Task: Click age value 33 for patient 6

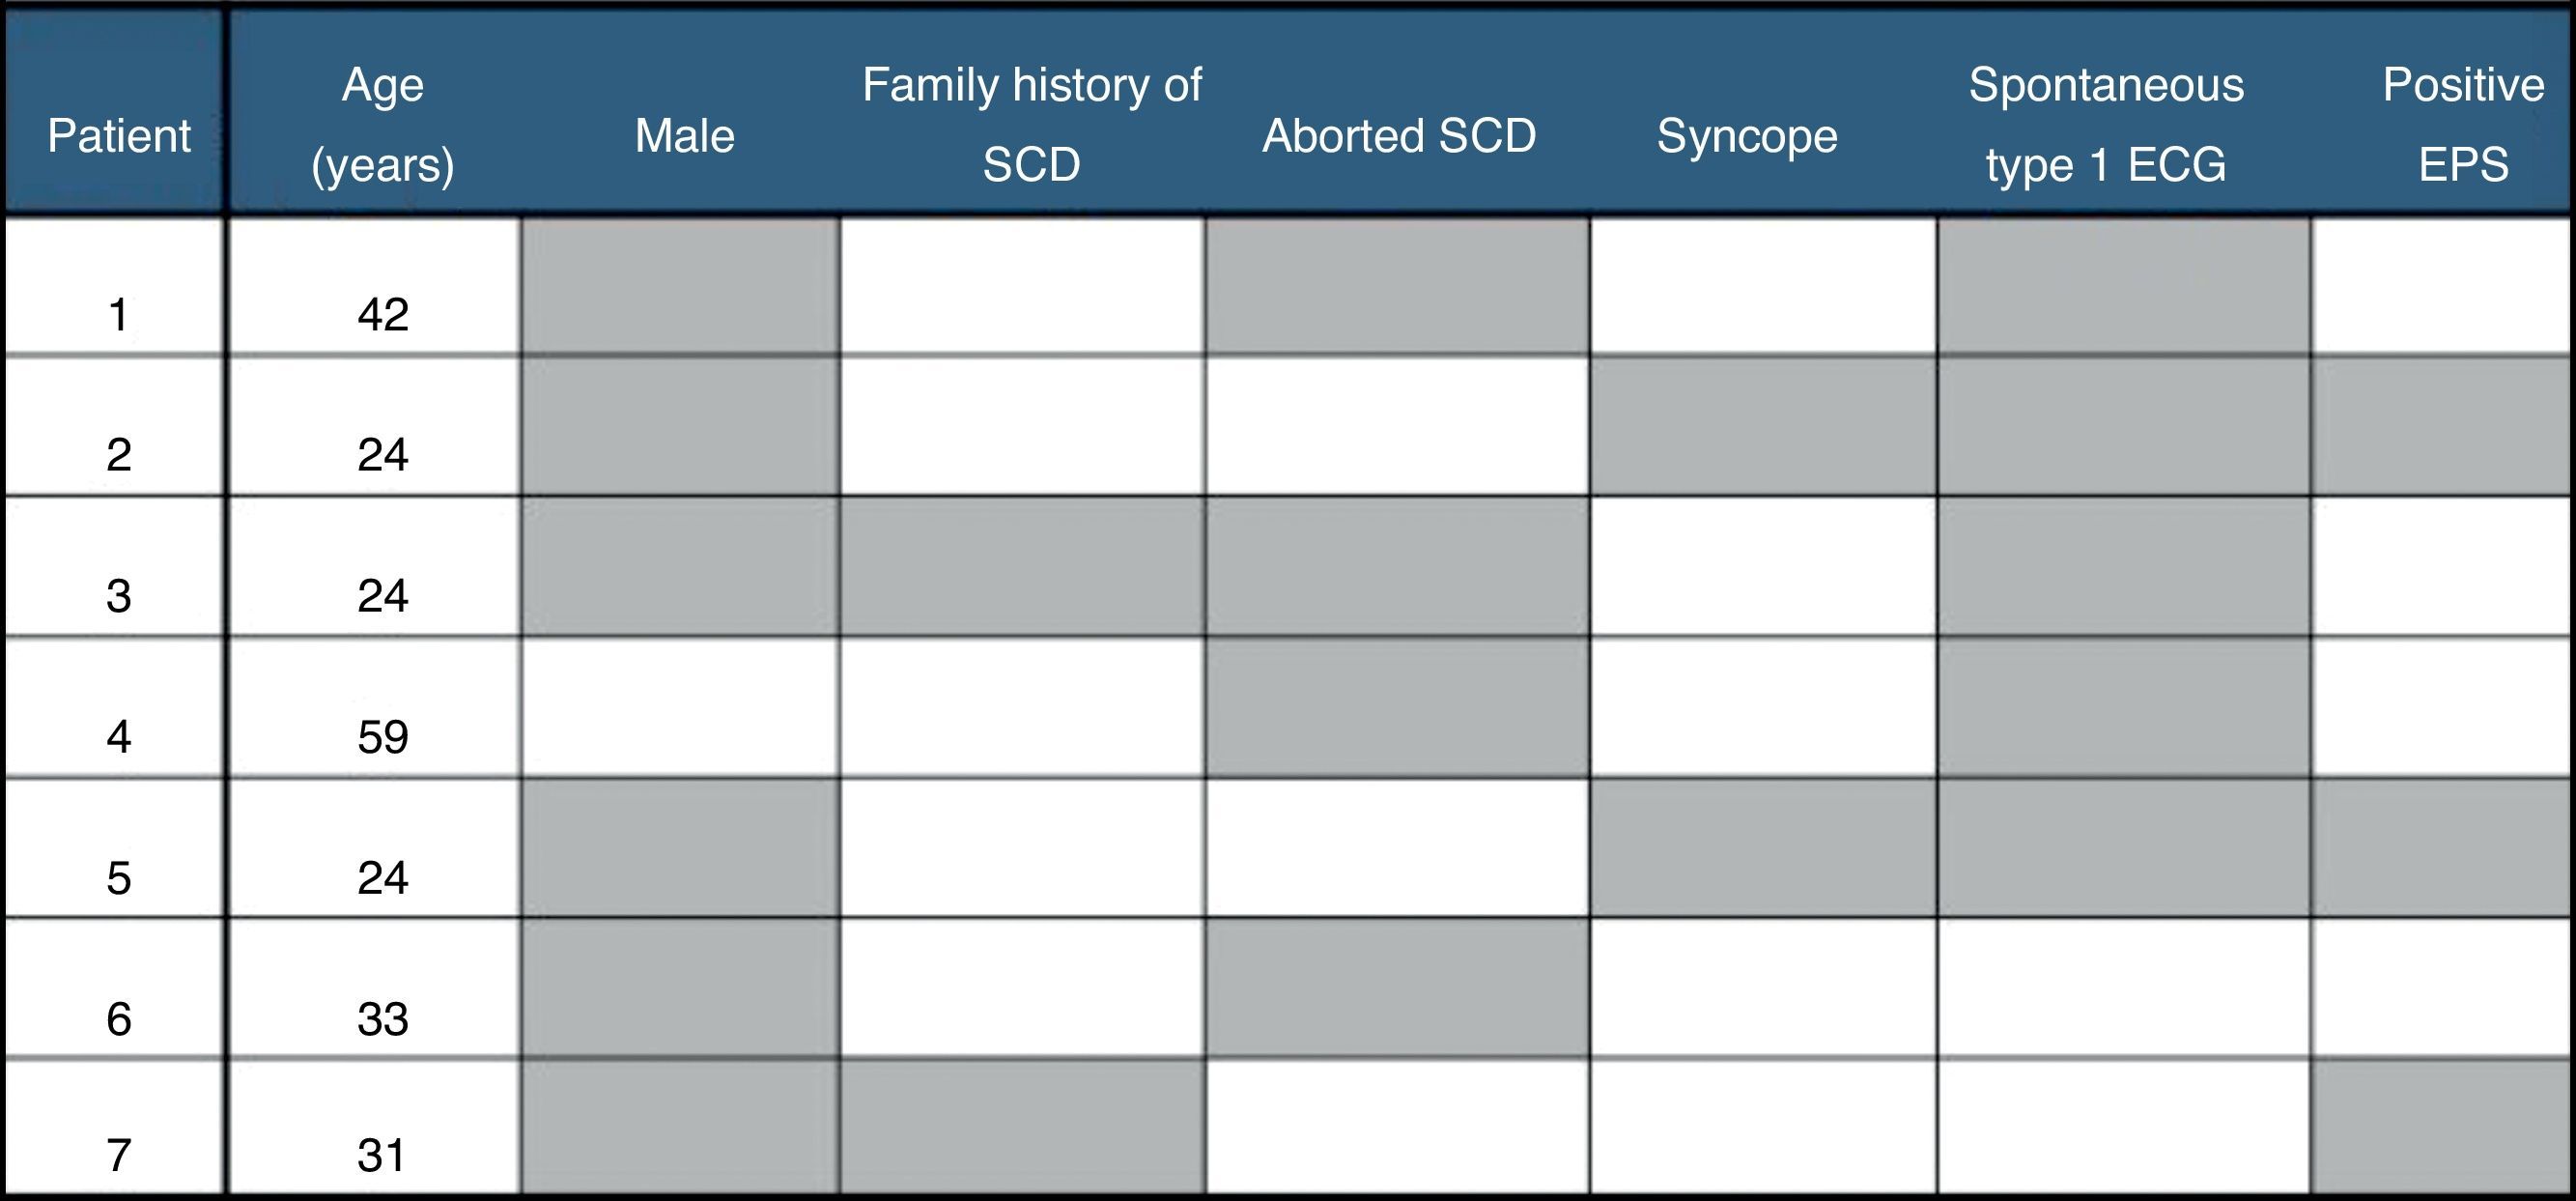Action: pos(382,1019)
